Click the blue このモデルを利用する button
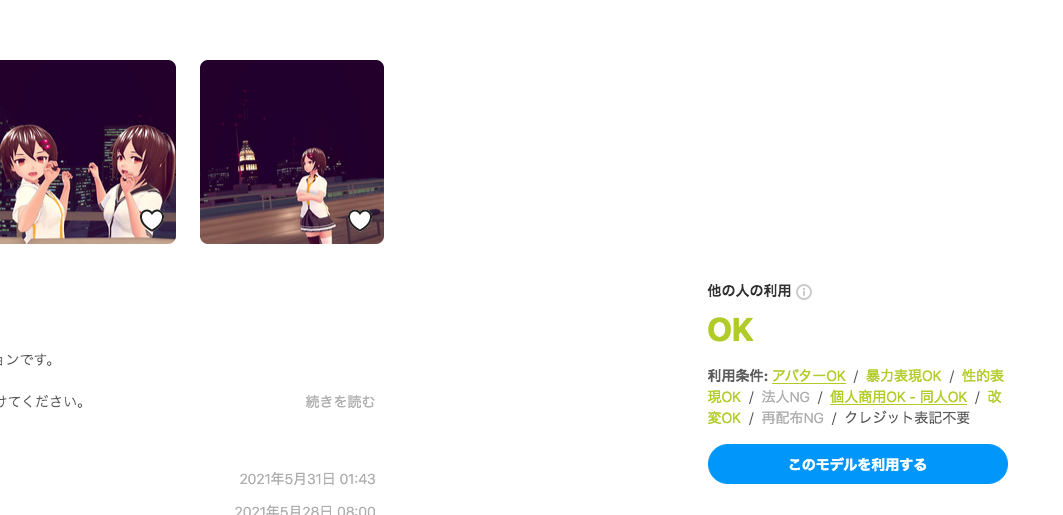This screenshot has height=515, width=1063. 858,464
